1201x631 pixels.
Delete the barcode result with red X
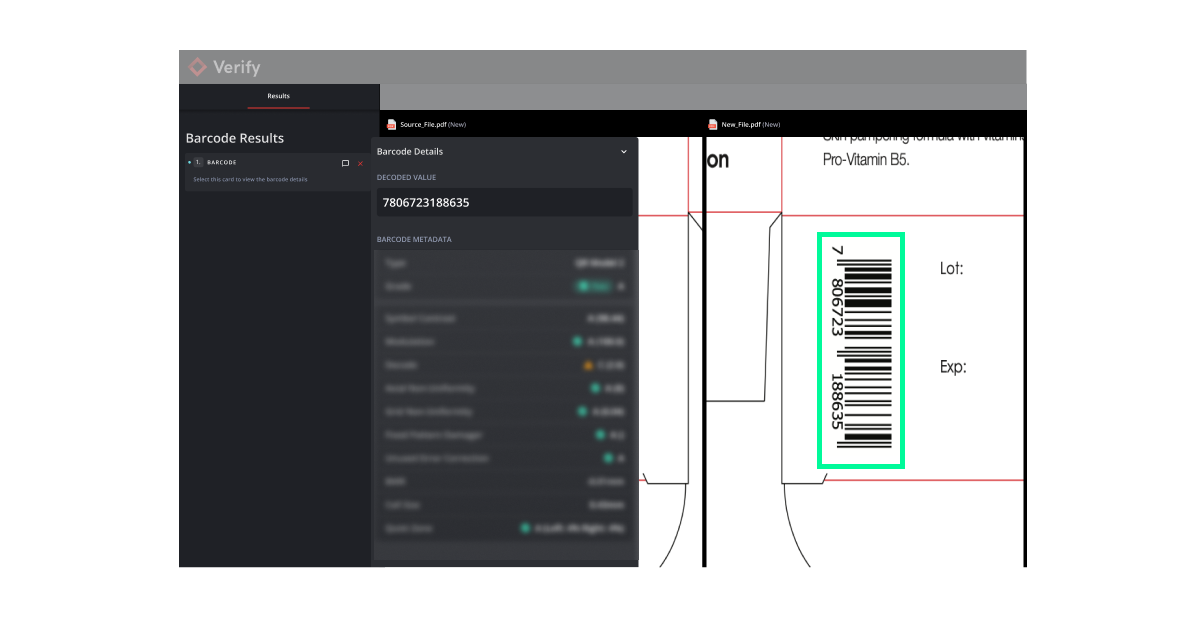coord(360,162)
